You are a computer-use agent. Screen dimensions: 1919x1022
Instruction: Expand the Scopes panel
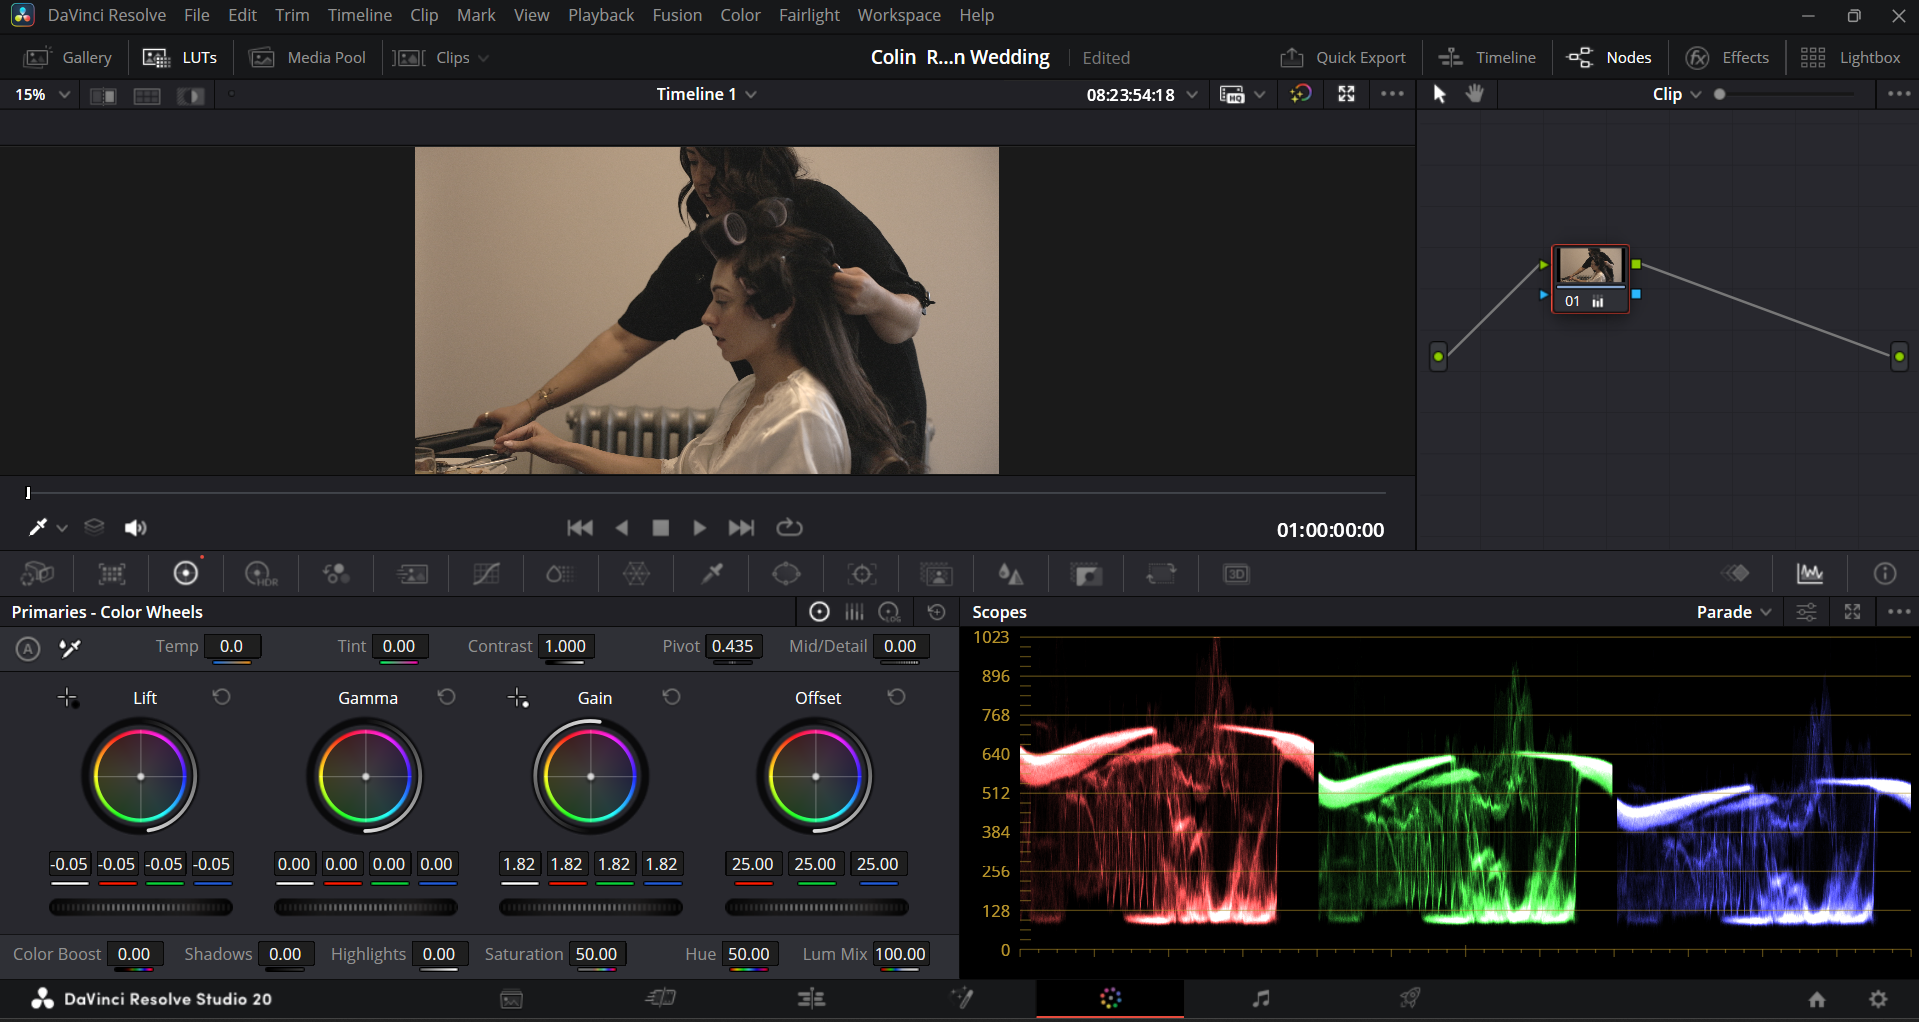(1853, 612)
